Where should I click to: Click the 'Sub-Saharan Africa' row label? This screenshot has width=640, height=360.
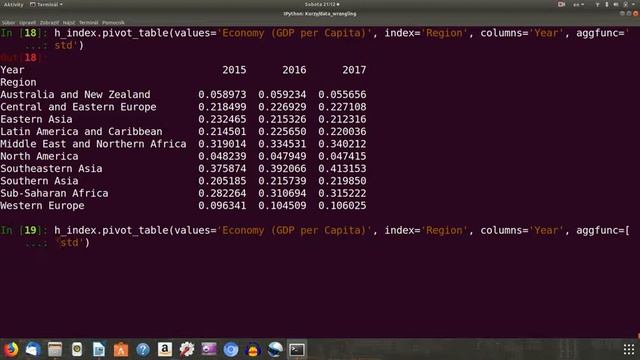point(54,193)
